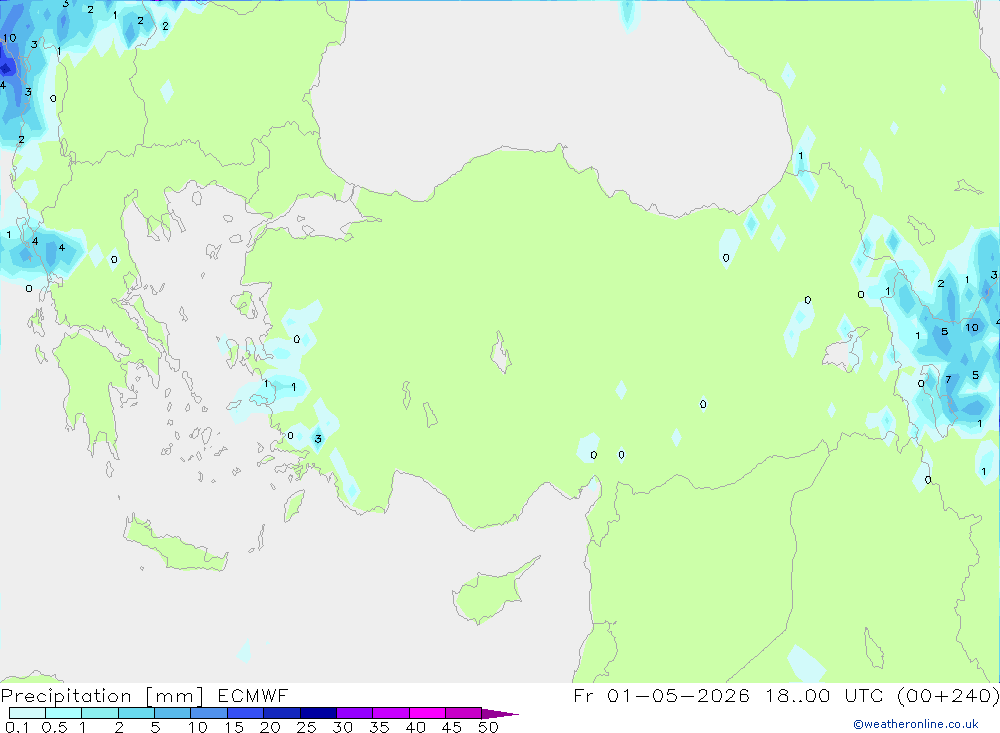
Task: Click the 35–40 mm violet legend swatch
Action: tap(391, 713)
